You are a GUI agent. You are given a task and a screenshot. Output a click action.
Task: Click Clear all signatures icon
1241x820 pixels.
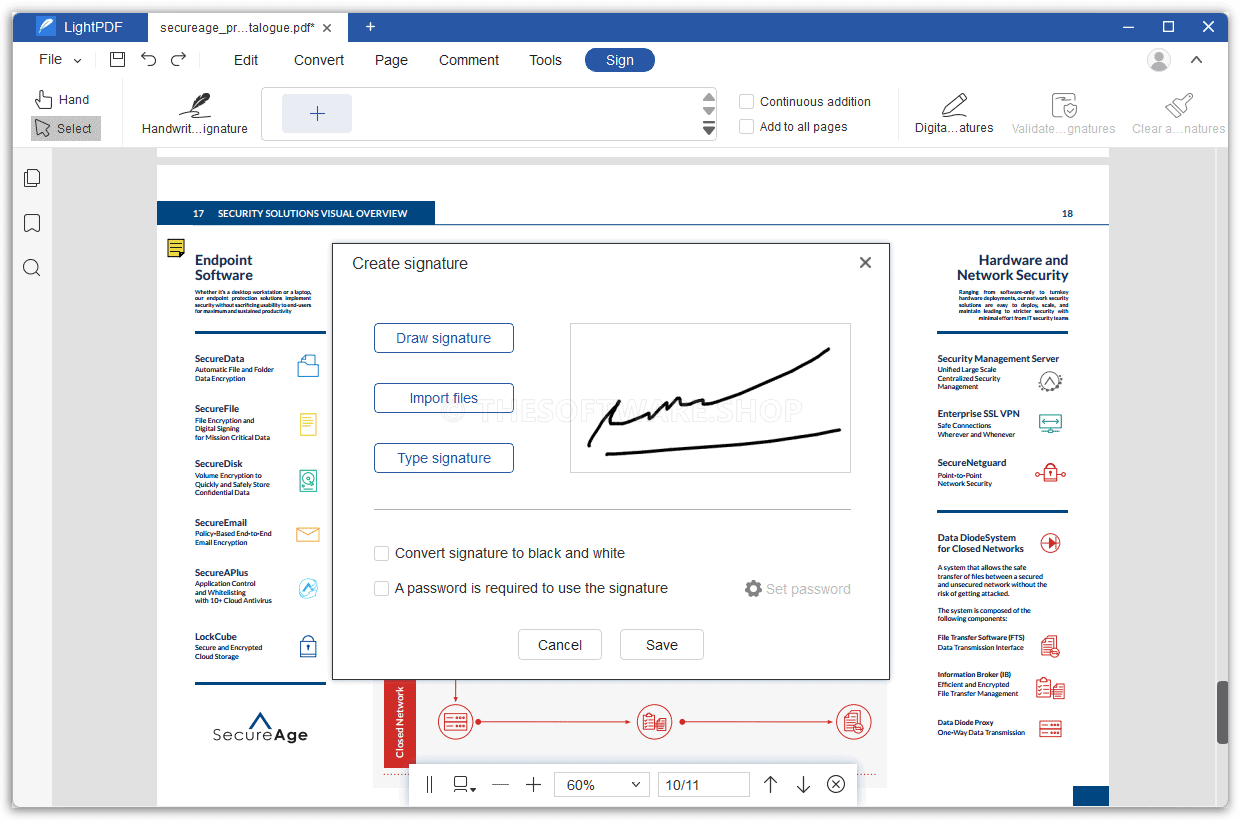(x=1178, y=112)
